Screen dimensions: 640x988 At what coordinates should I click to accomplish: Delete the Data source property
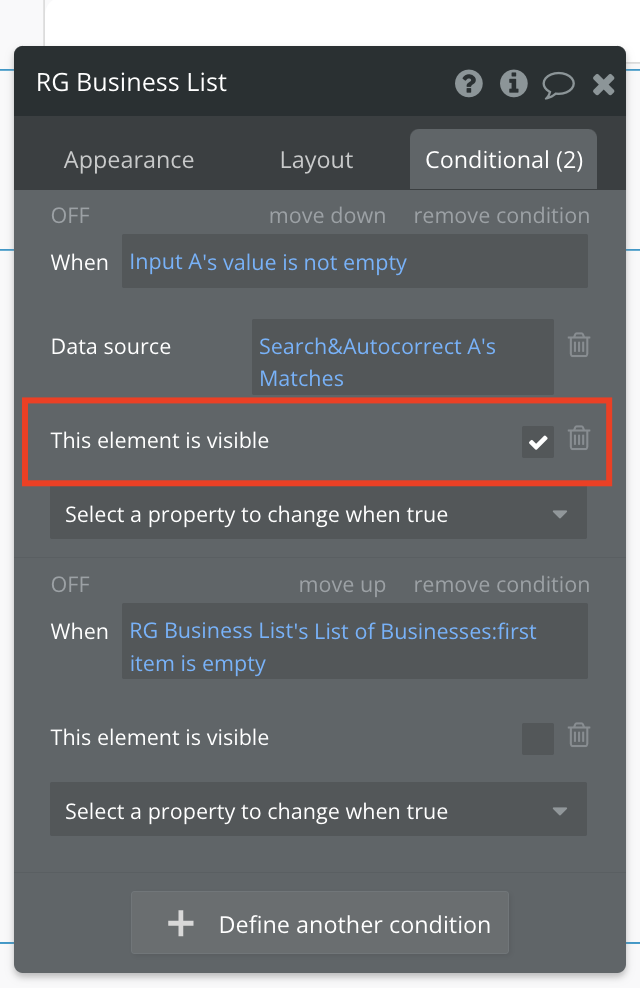click(x=579, y=345)
